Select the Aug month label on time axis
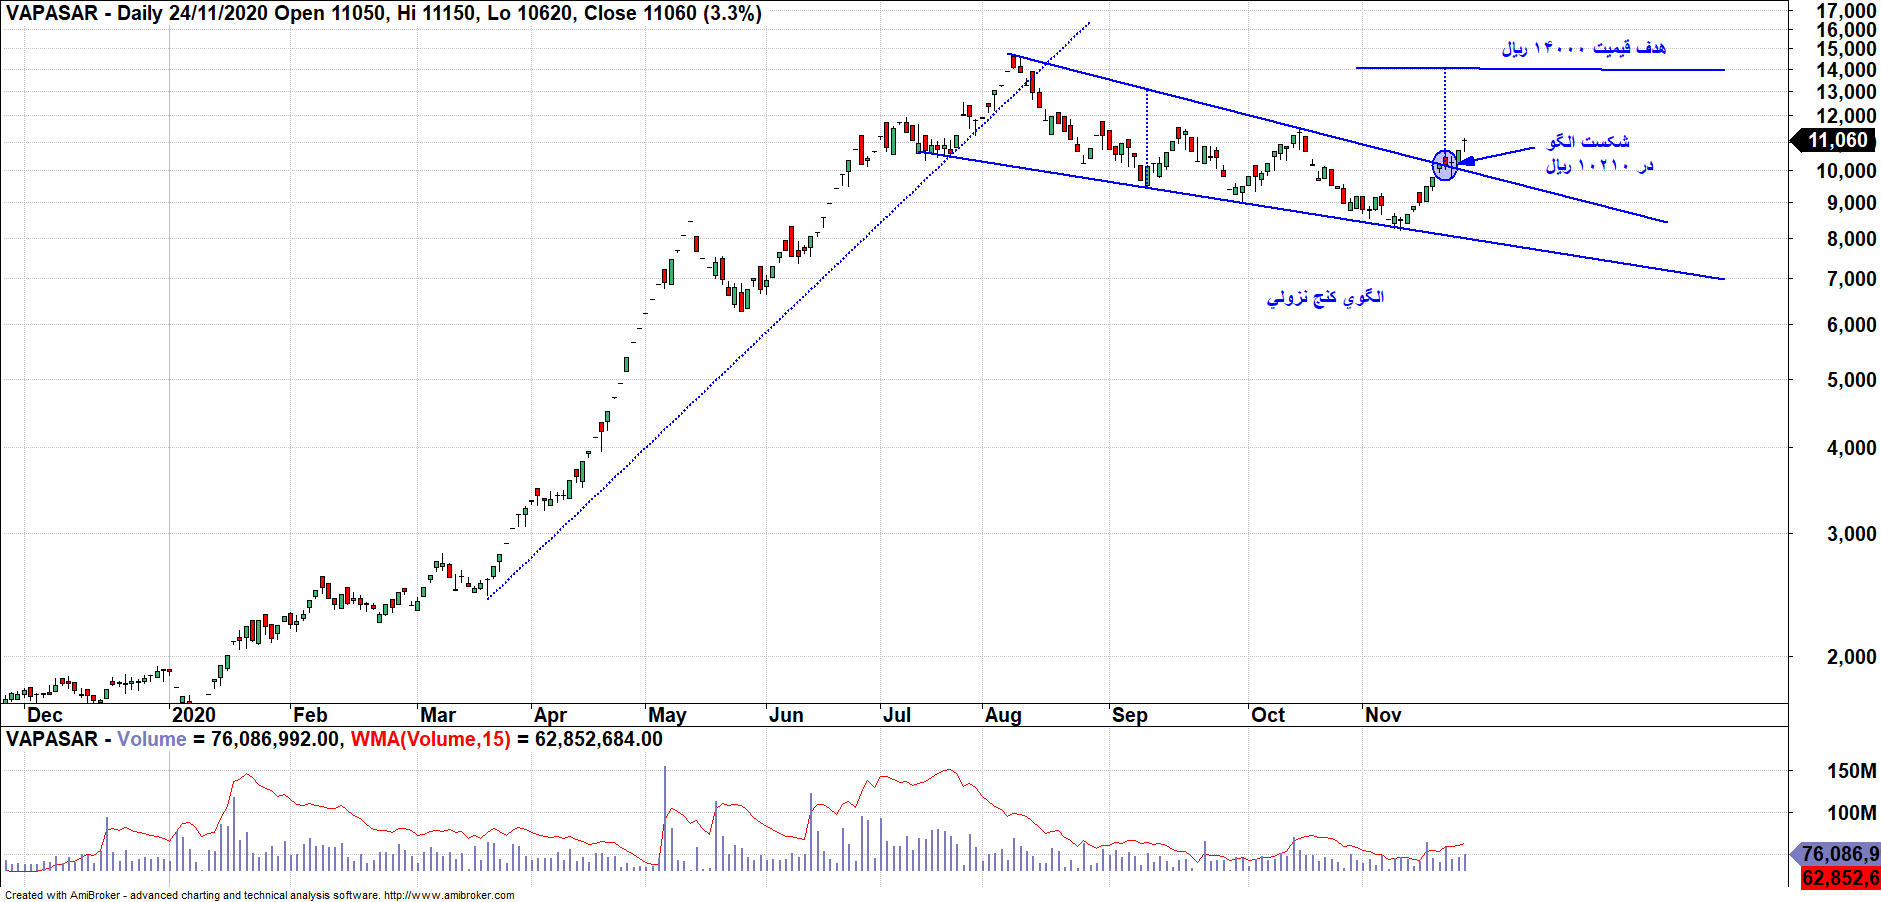The width and height of the screenshot is (1881, 902). pos(1003,715)
